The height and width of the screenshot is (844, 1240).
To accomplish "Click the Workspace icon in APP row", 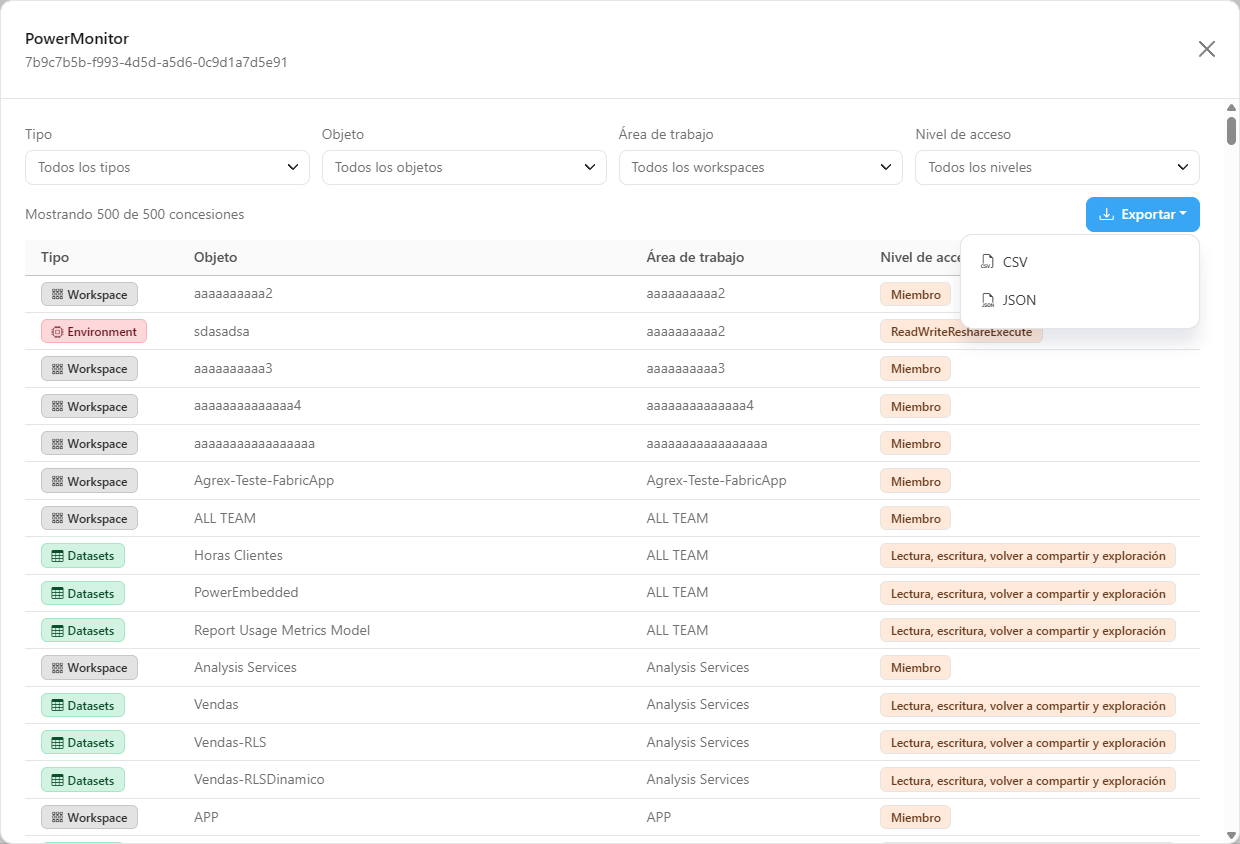I will 57,818.
